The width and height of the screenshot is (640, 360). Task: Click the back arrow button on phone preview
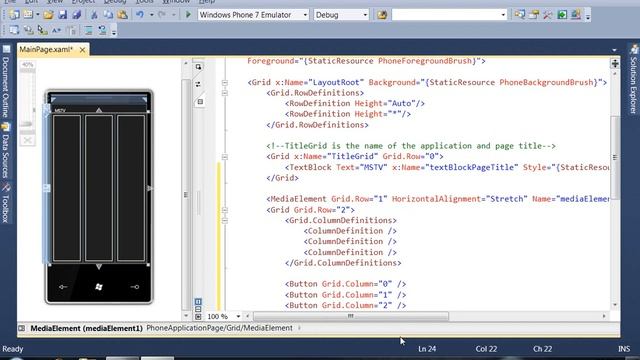pyautogui.click(x=63, y=287)
